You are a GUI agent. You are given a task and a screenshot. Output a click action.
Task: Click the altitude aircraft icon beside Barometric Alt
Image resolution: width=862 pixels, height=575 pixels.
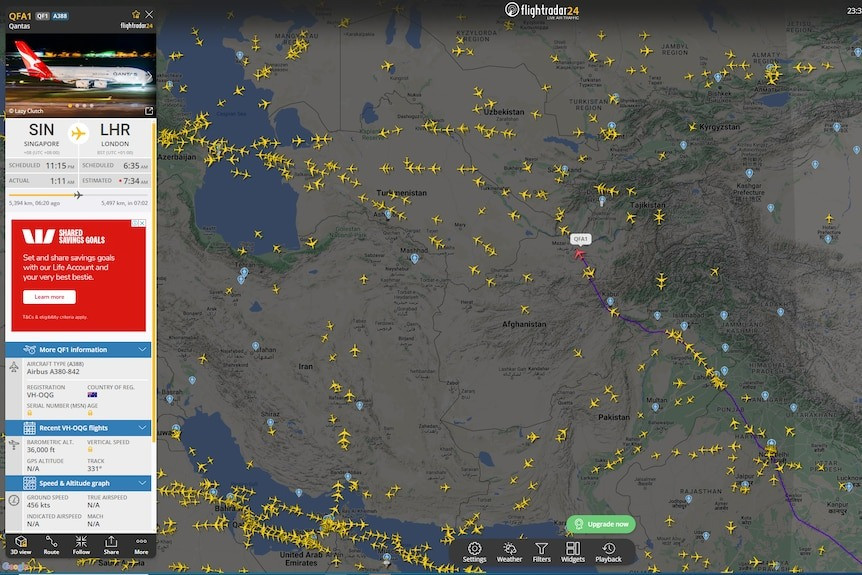14,444
